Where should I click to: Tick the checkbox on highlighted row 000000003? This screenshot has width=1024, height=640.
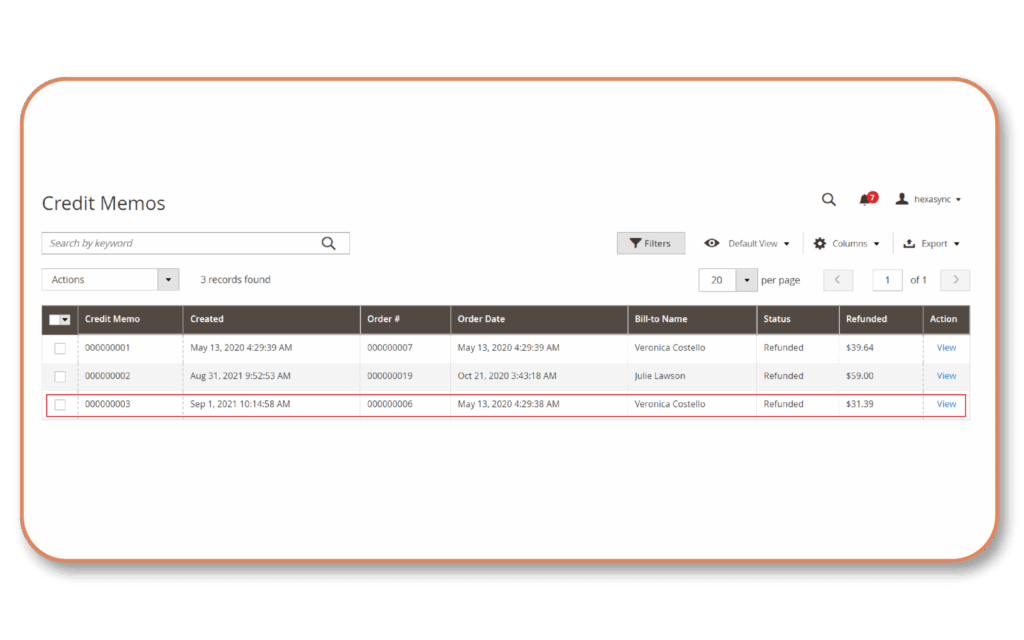[x=59, y=404]
